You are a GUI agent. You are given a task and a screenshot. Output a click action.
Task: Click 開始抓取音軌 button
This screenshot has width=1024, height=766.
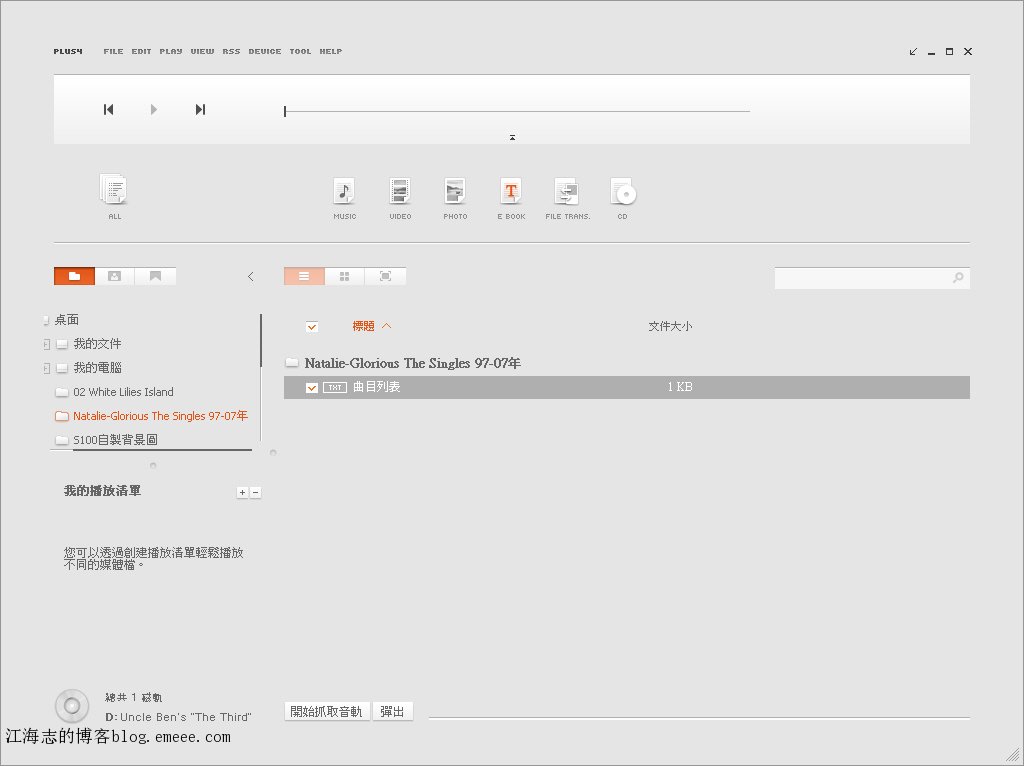(x=327, y=711)
